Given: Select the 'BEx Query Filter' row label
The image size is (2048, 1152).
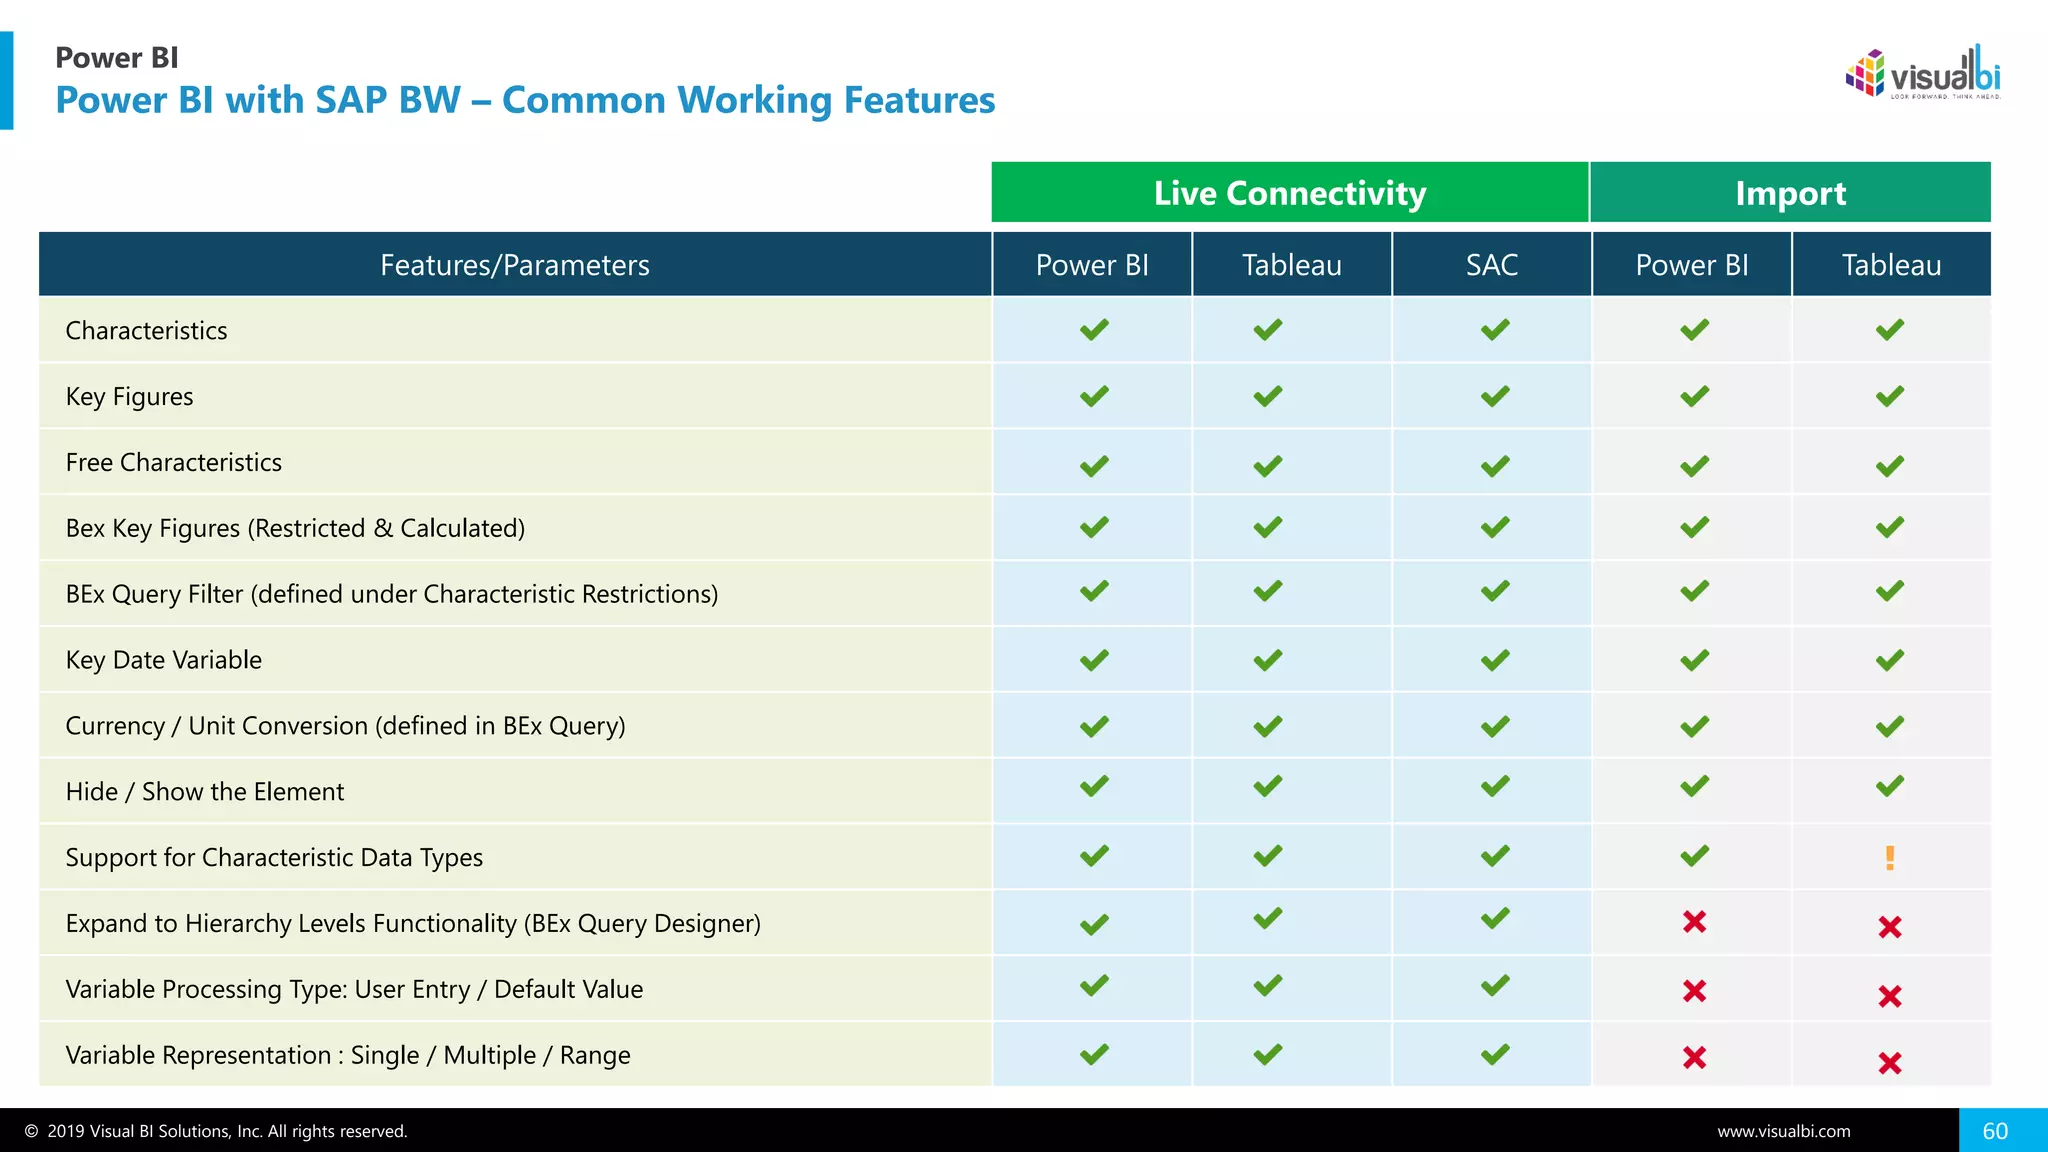Looking at the screenshot, I should 392,594.
